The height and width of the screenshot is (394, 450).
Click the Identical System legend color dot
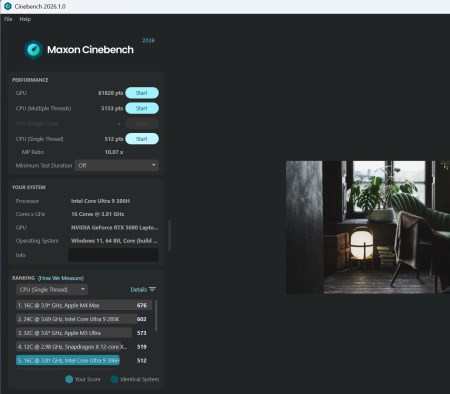[114, 379]
